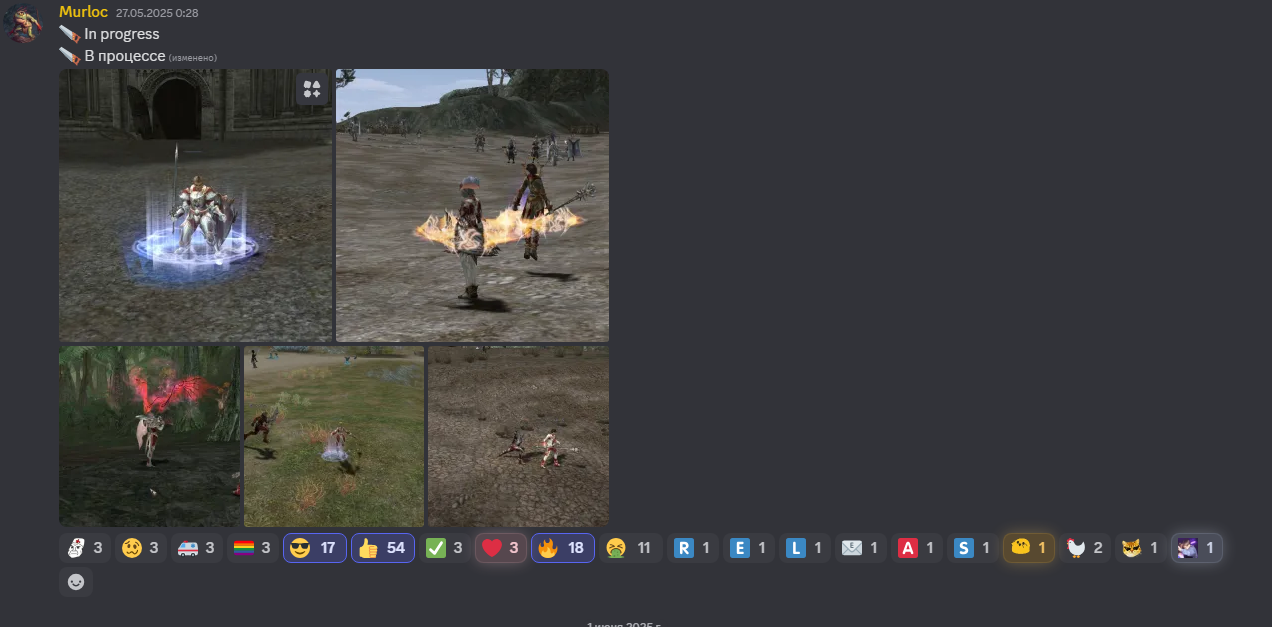Toggle the fire reaction with 18
Image resolution: width=1272 pixels, height=627 pixels.
(x=563, y=548)
